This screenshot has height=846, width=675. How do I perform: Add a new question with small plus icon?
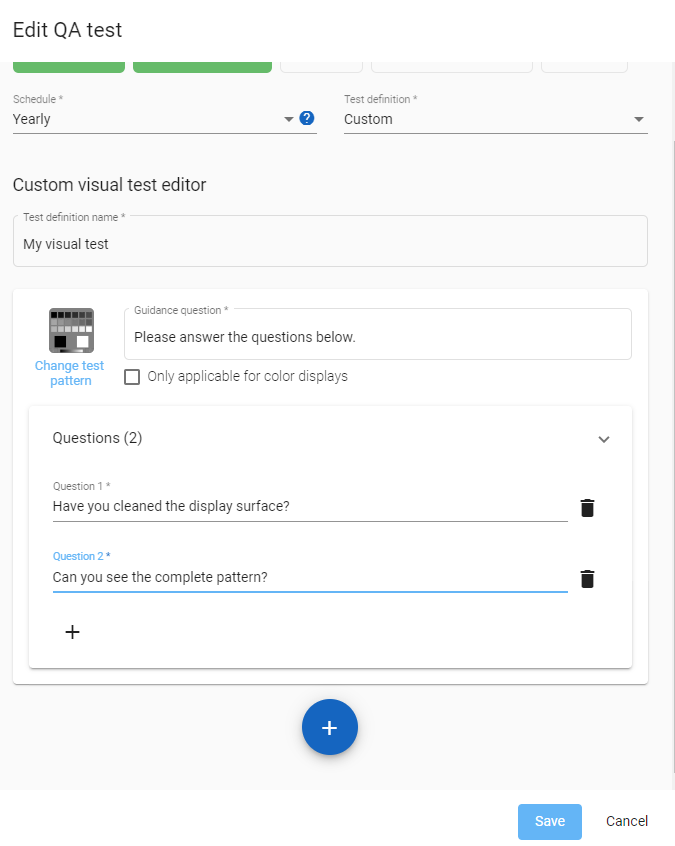tap(72, 632)
